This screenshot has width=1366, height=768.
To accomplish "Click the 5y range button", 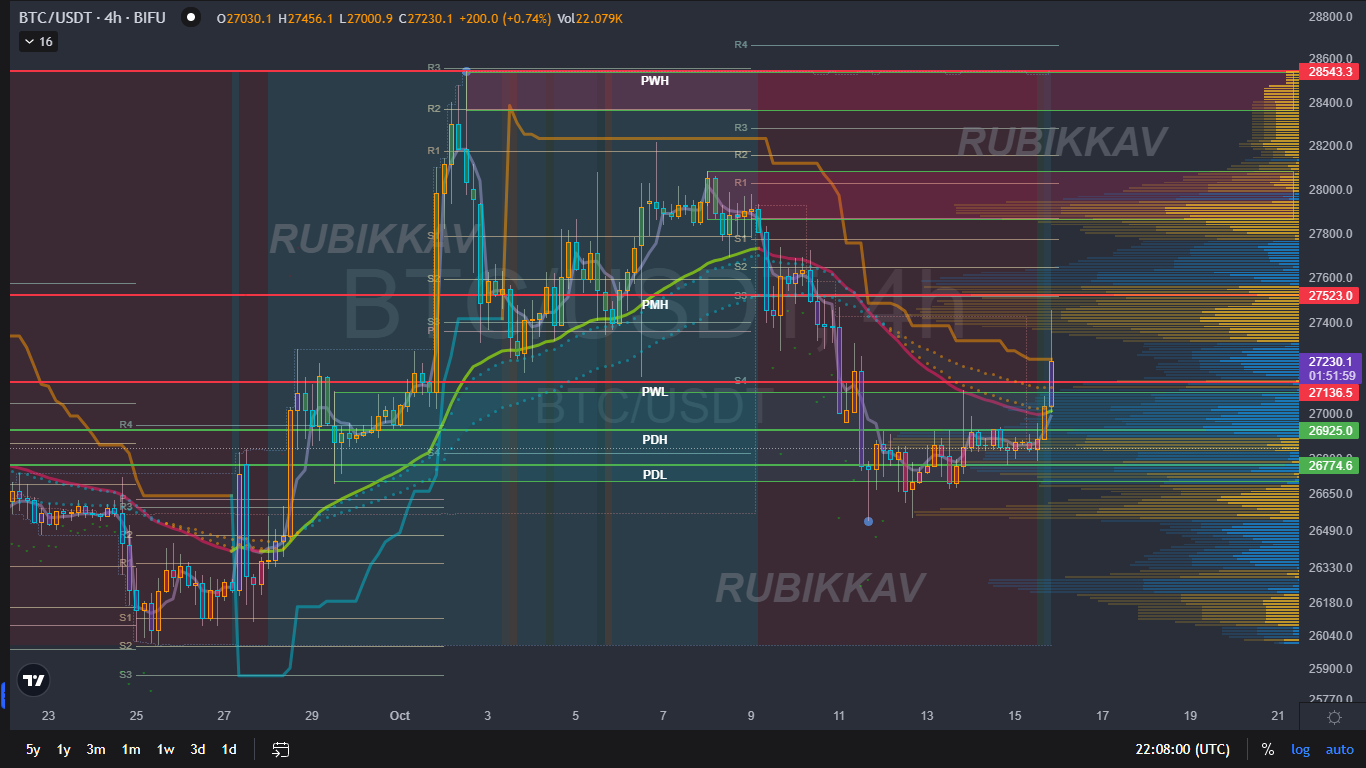I will pos(32,748).
